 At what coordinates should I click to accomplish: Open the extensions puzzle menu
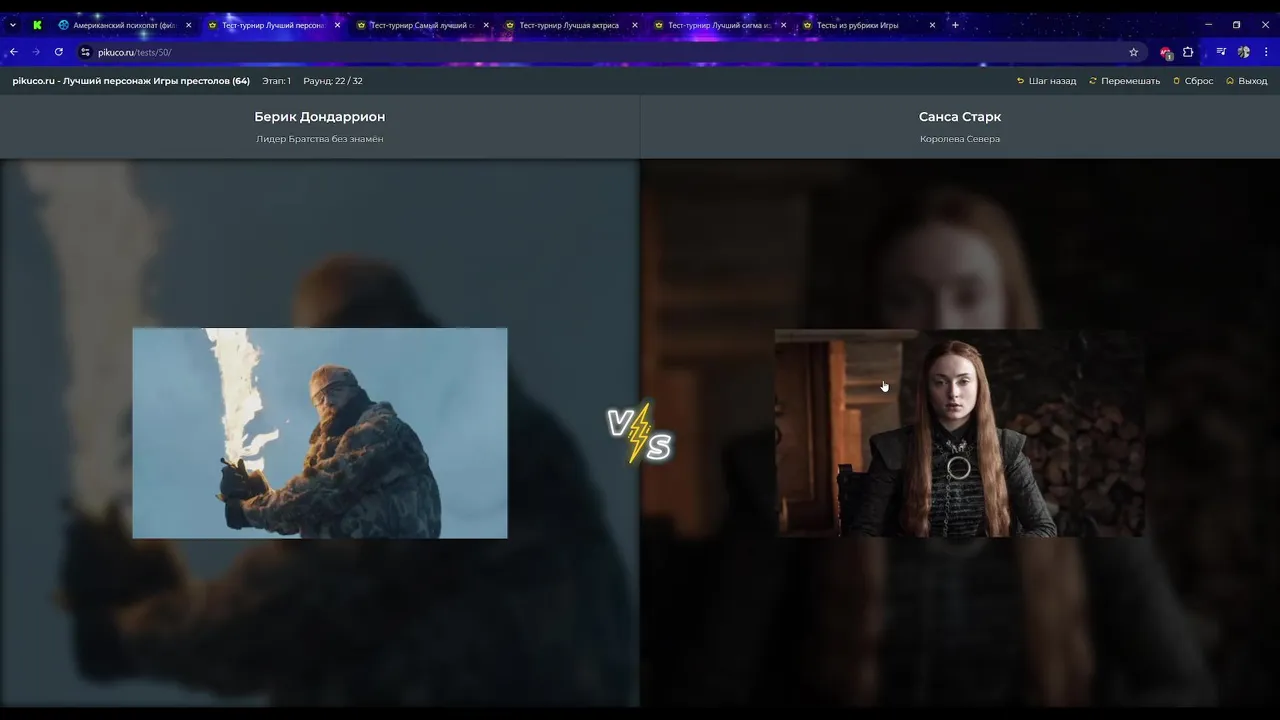(1188, 52)
